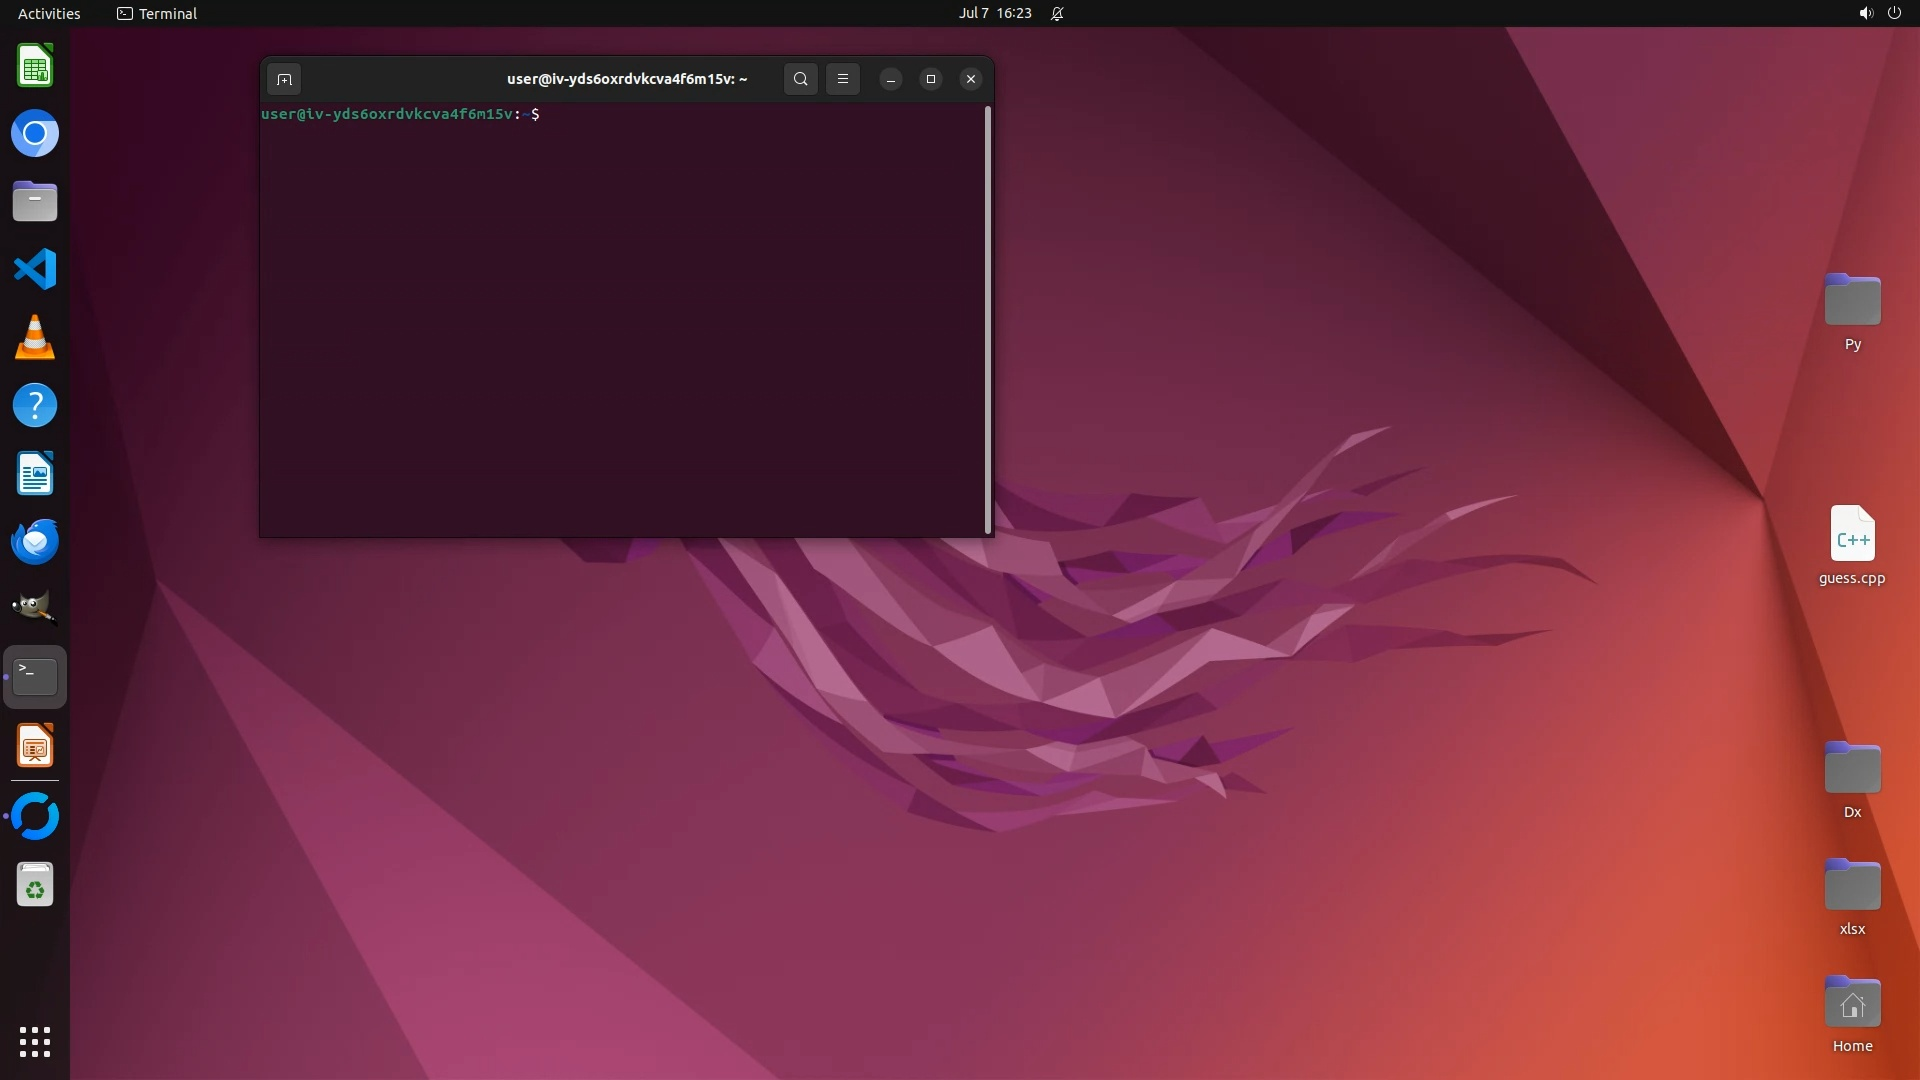Open LibreOffice Impress from dock

coord(35,746)
